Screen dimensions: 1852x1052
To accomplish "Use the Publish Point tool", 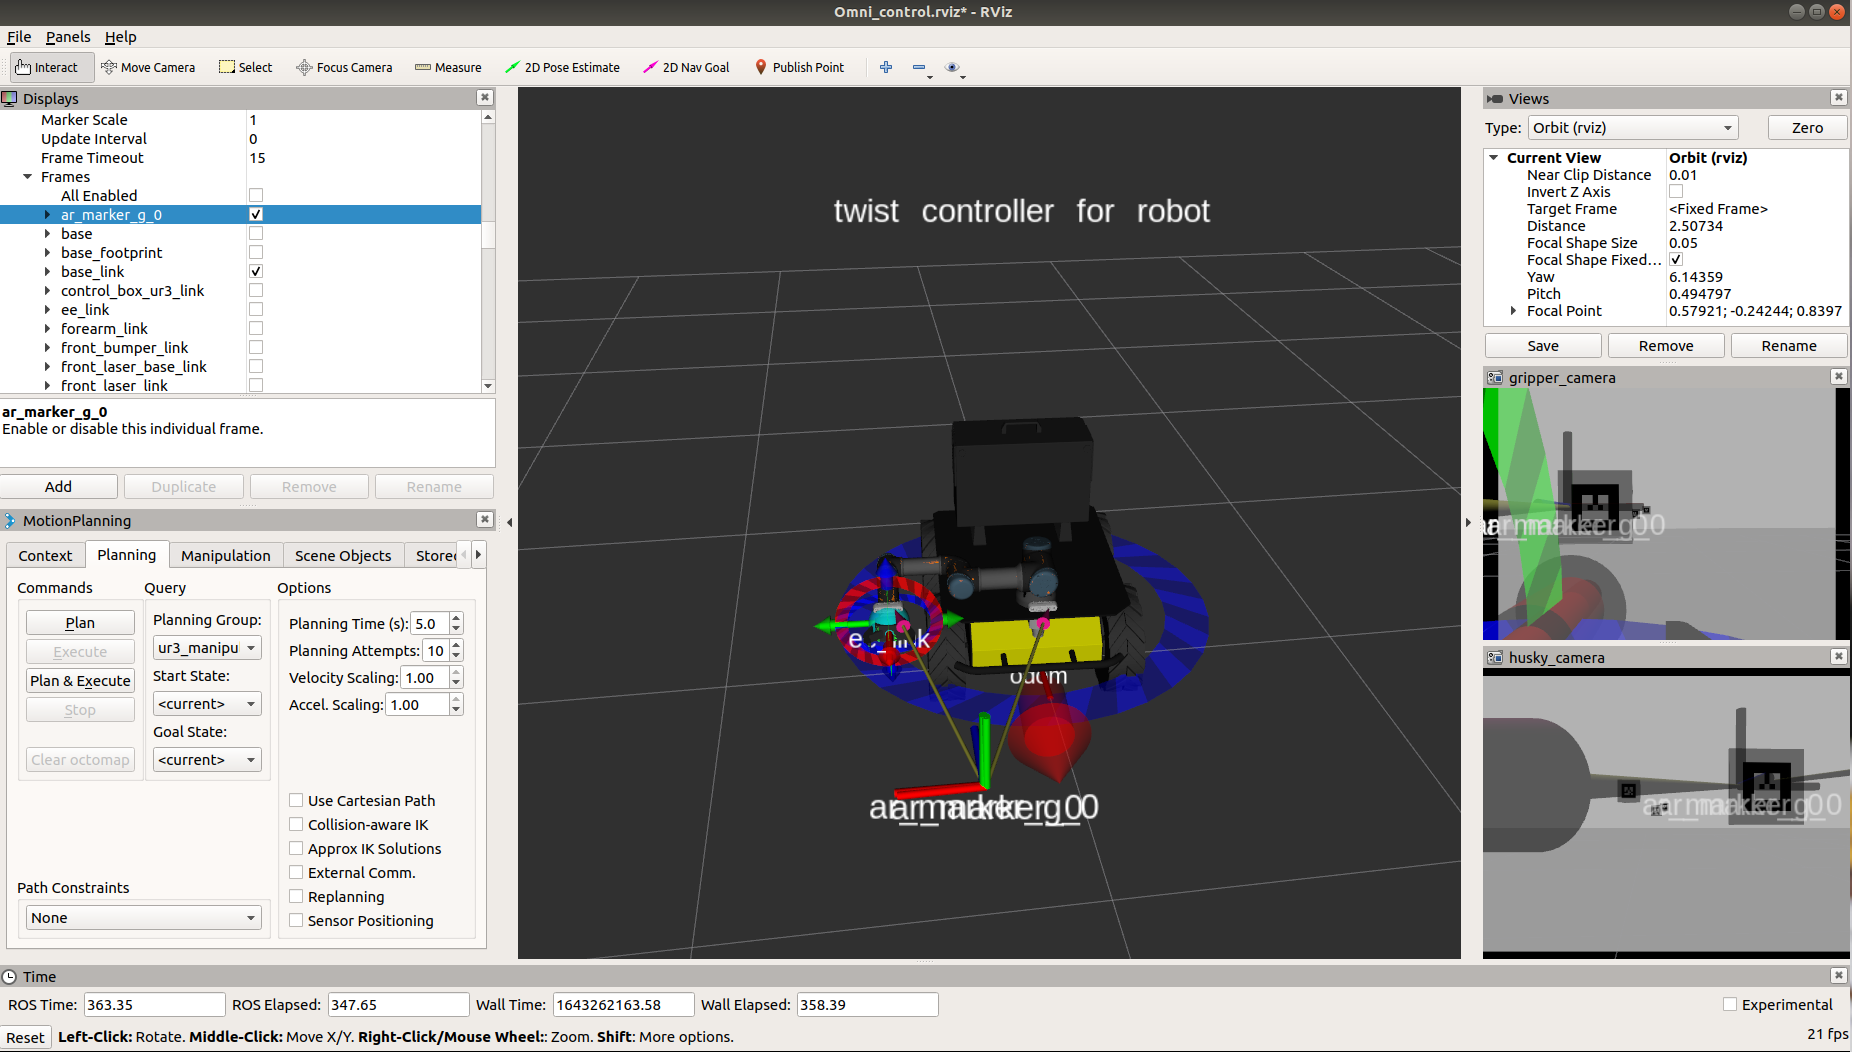I will pos(799,67).
